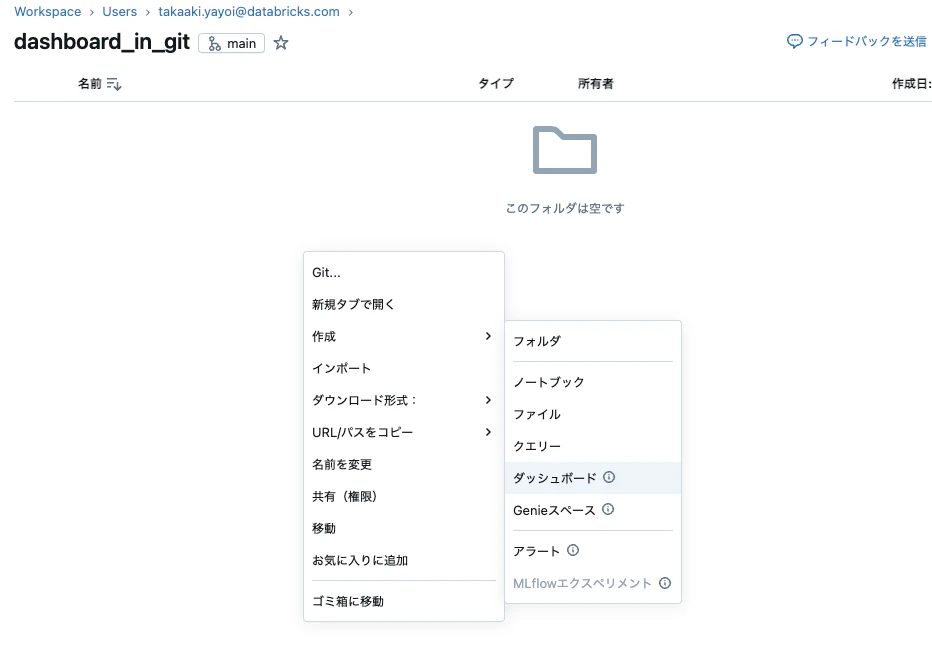Select MLflowエクスペリメント in submenu

(x=593, y=583)
